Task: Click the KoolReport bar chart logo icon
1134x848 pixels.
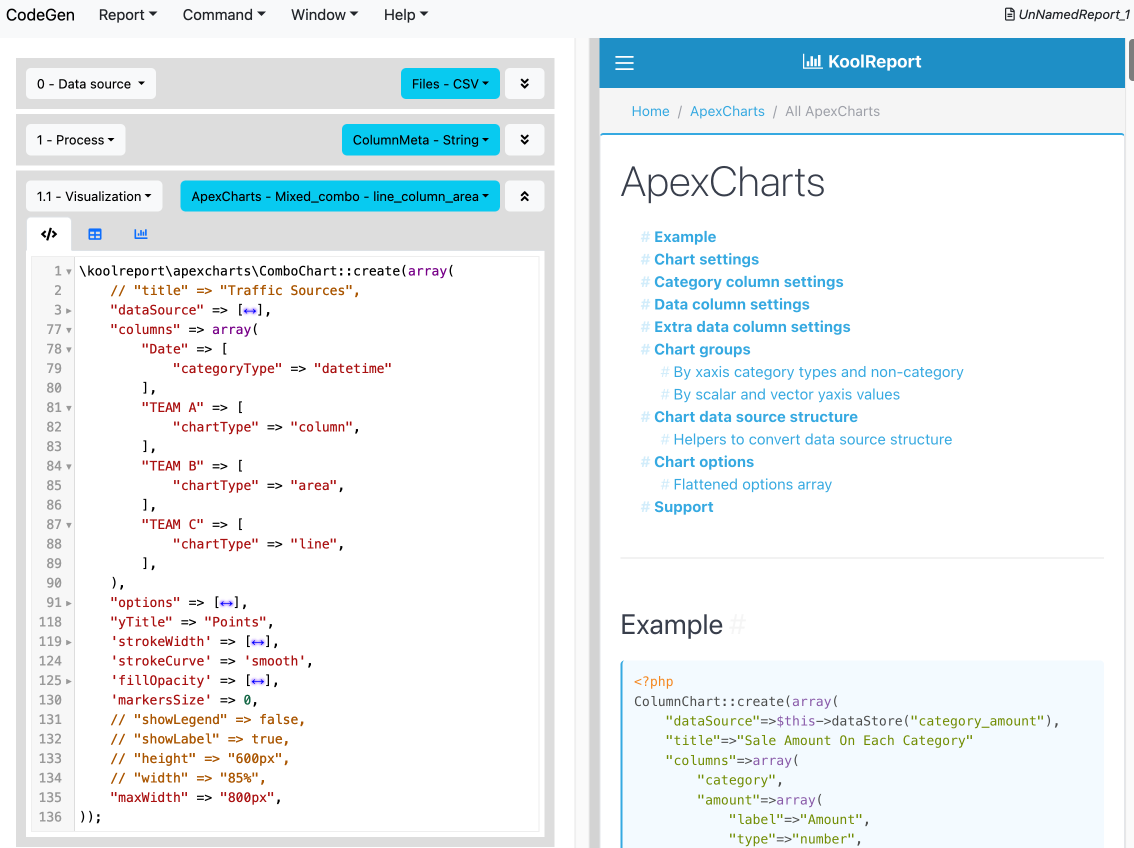Action: pos(812,61)
